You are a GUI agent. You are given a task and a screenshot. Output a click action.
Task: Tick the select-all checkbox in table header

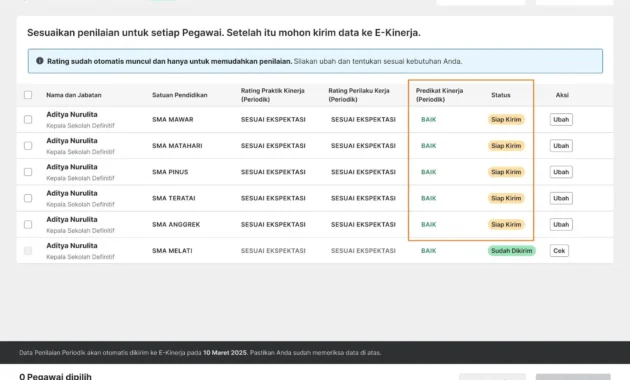tap(28, 95)
